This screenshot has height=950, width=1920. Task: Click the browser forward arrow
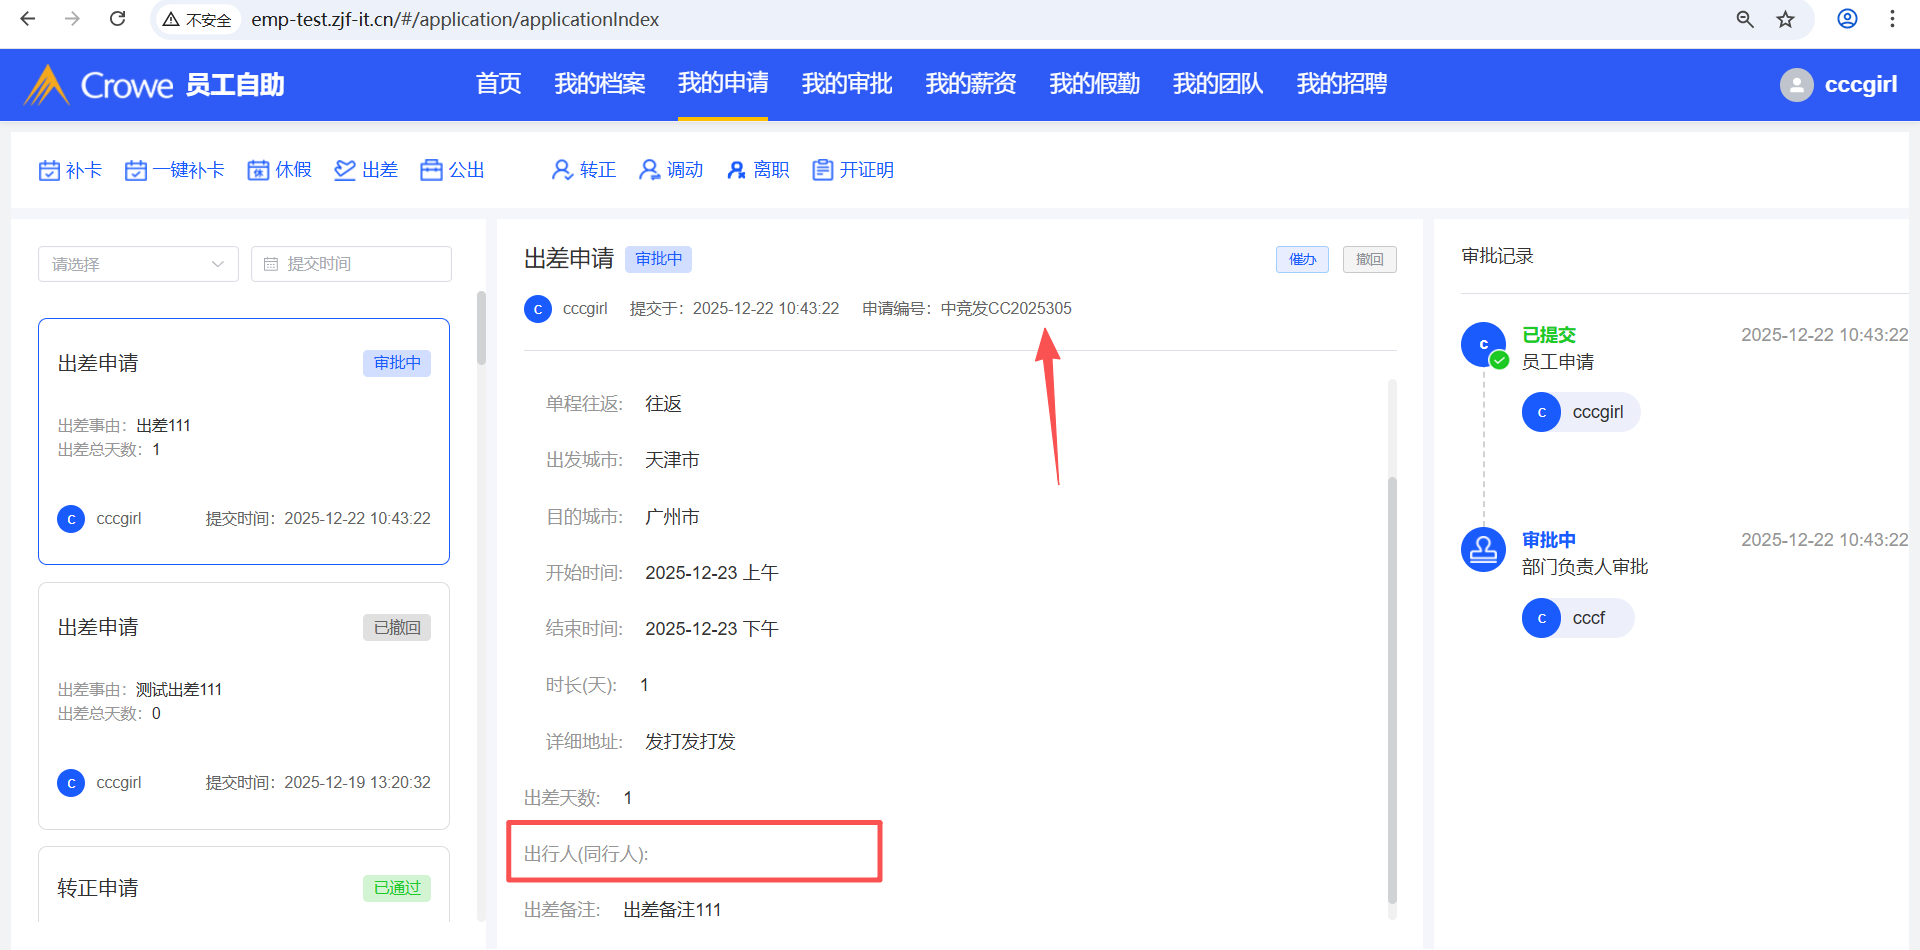point(72,19)
